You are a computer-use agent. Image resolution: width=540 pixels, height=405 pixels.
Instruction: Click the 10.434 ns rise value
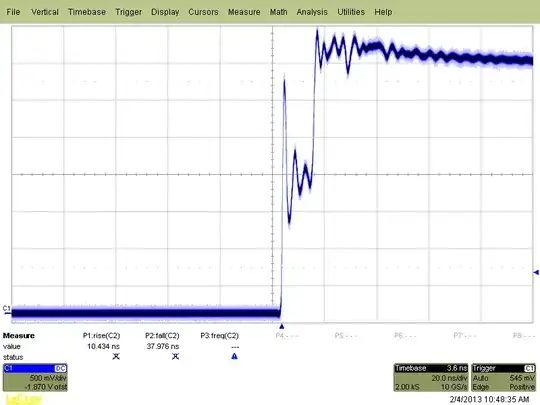point(103,346)
